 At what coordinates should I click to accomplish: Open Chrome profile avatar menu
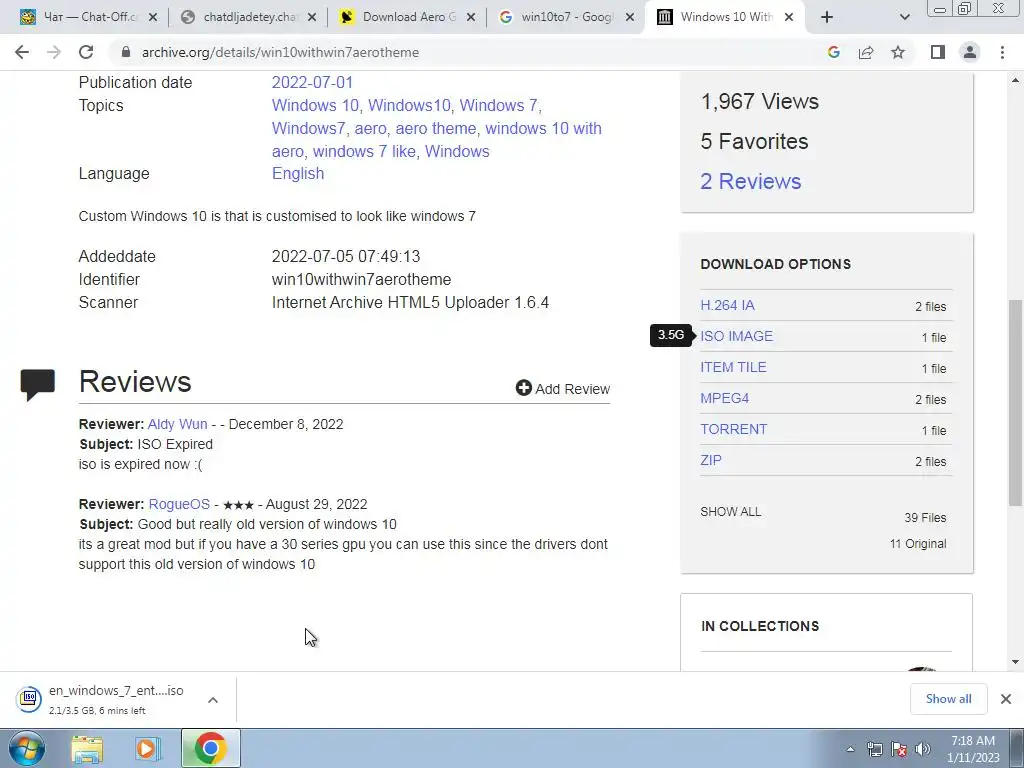(x=970, y=52)
